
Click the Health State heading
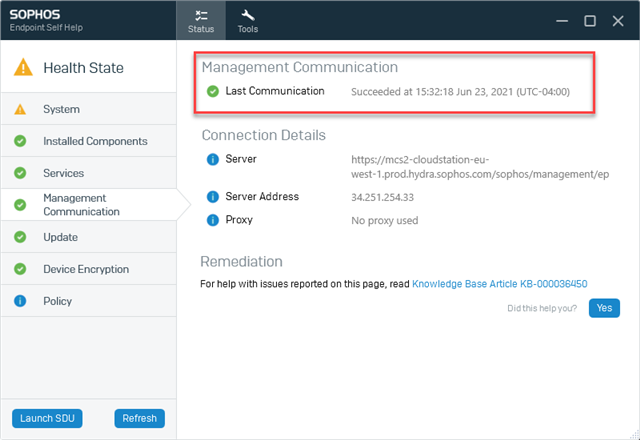[83, 68]
